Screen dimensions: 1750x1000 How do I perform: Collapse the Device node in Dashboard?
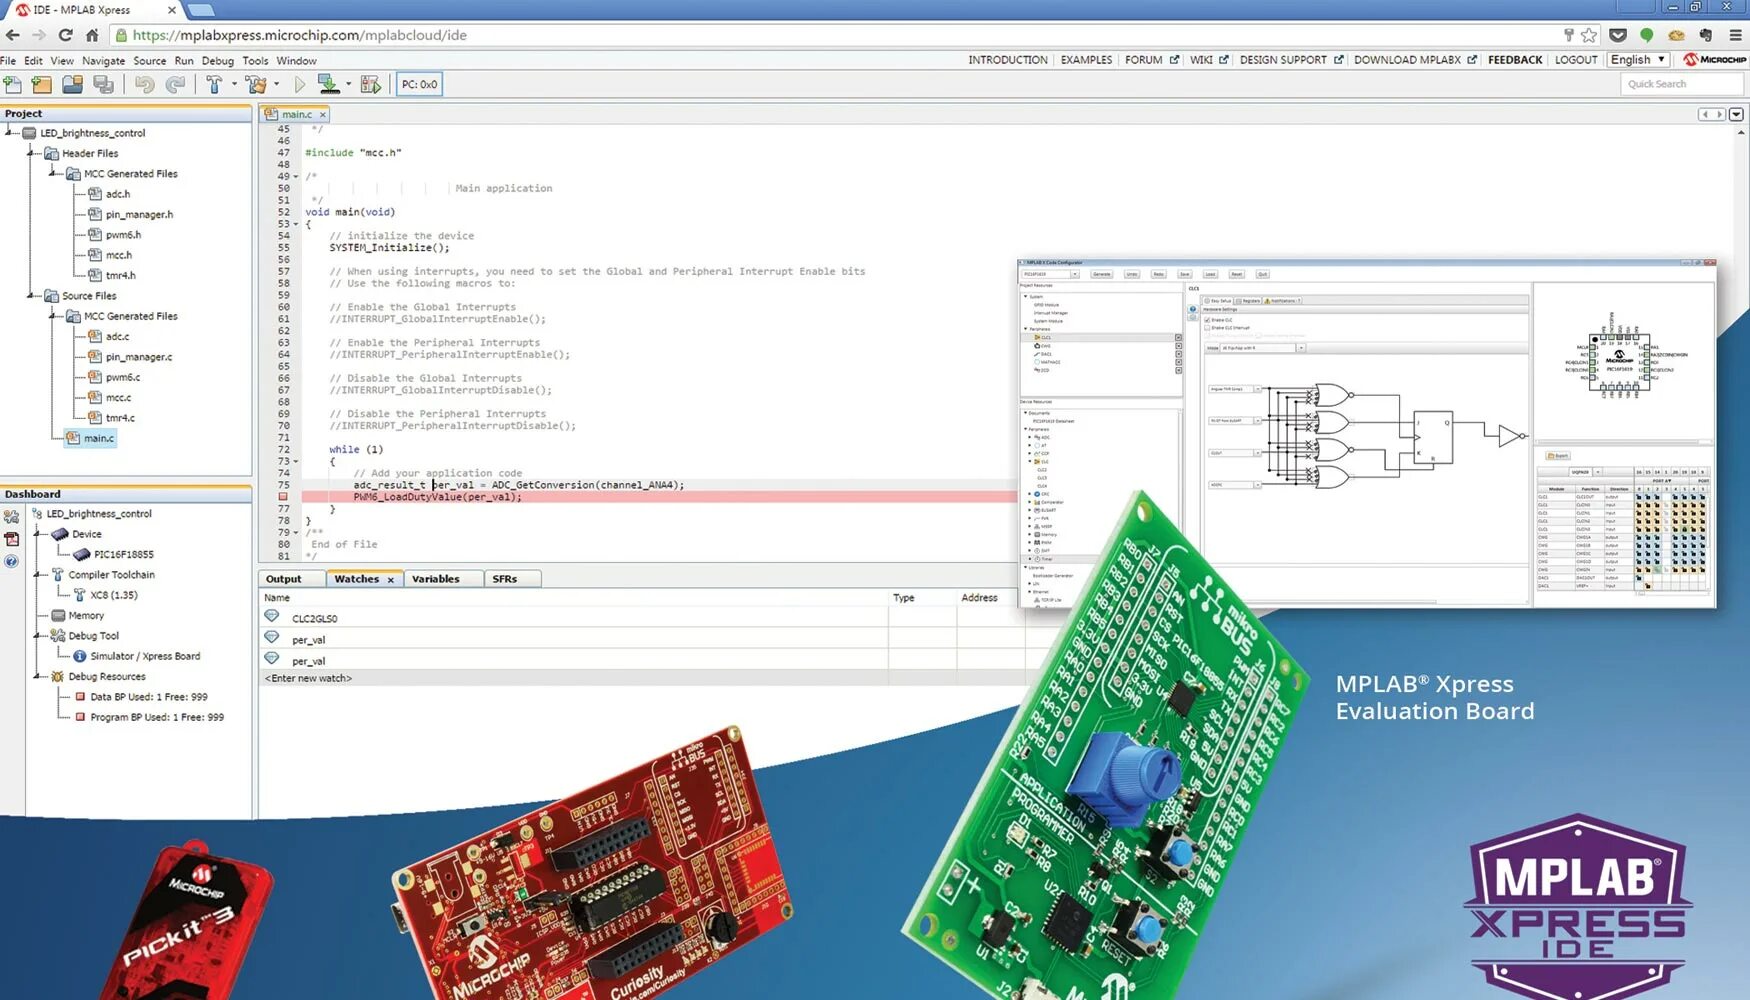click(x=38, y=533)
